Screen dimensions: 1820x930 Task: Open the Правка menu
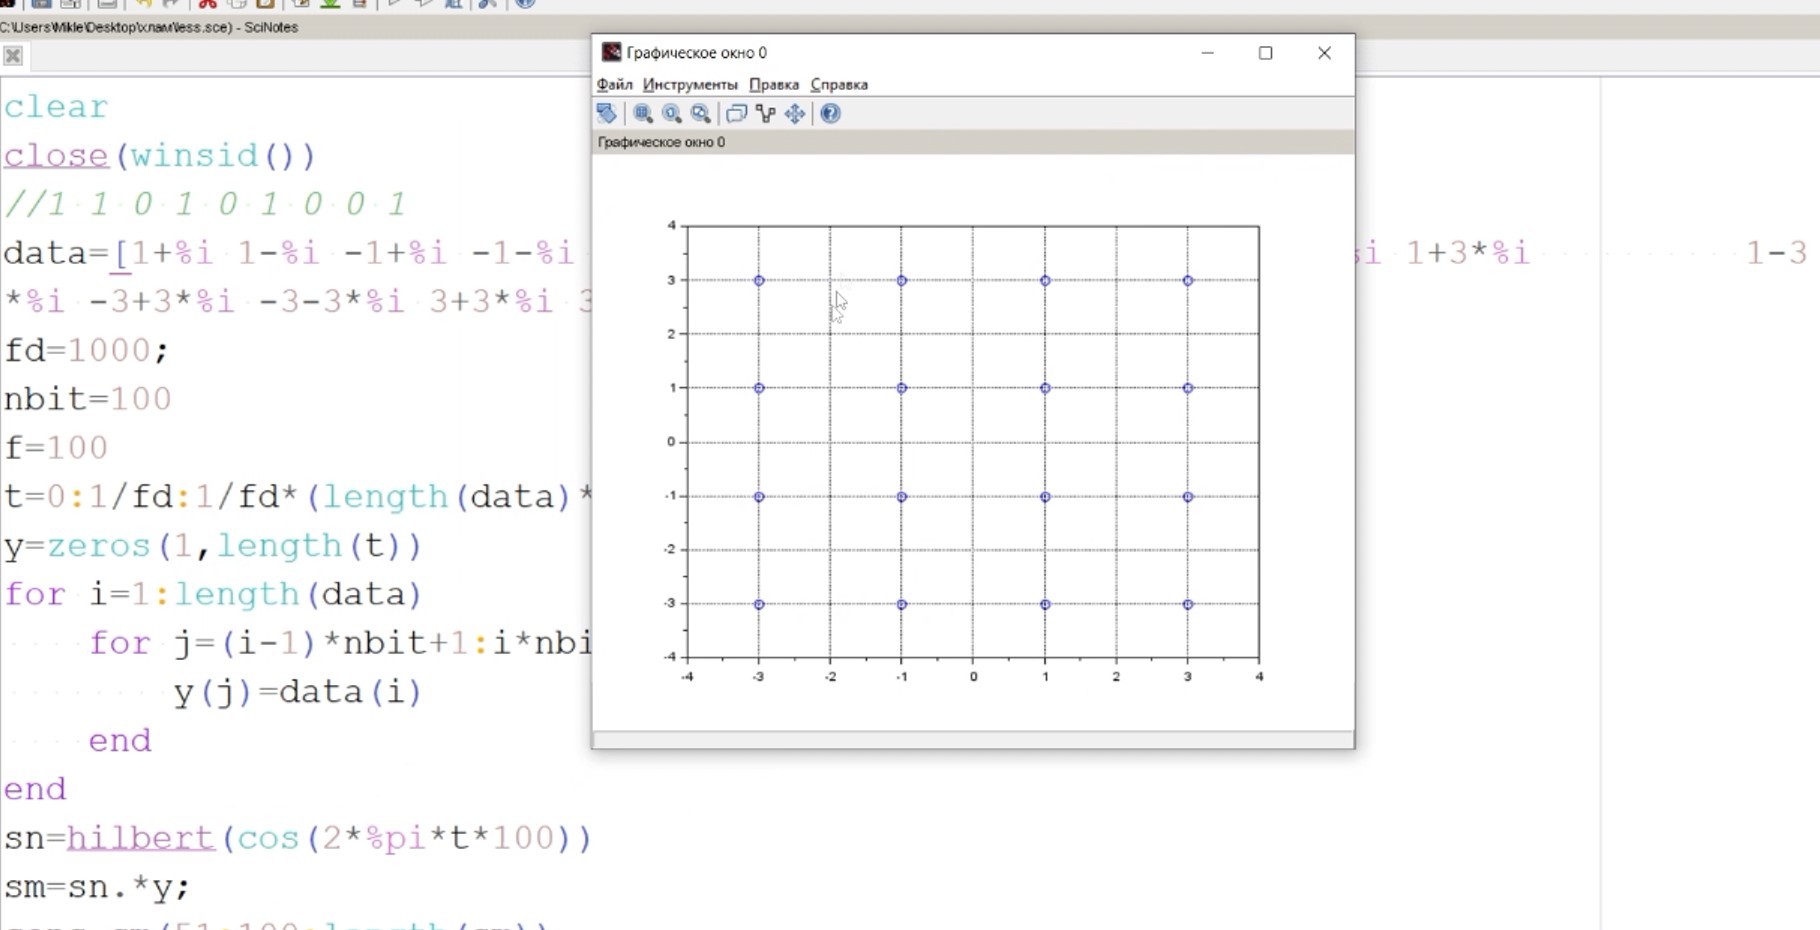[774, 85]
